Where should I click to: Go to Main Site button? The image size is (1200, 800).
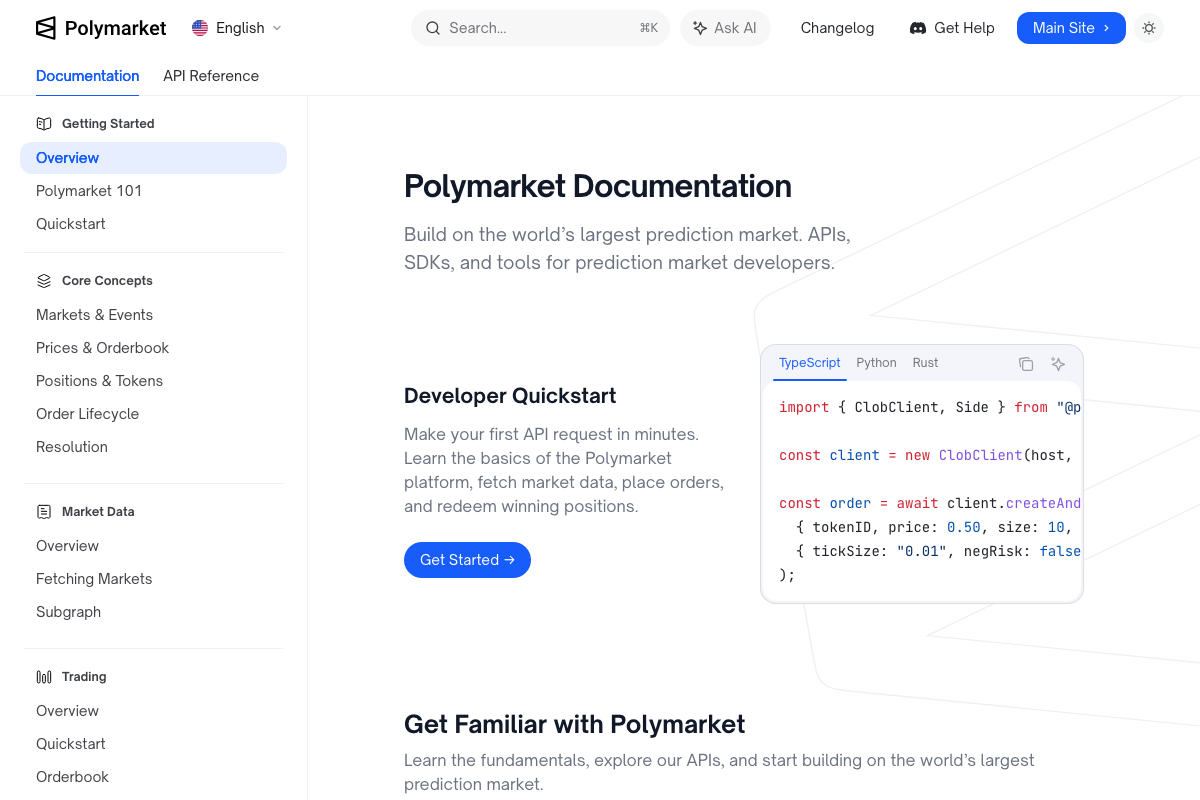point(1071,28)
